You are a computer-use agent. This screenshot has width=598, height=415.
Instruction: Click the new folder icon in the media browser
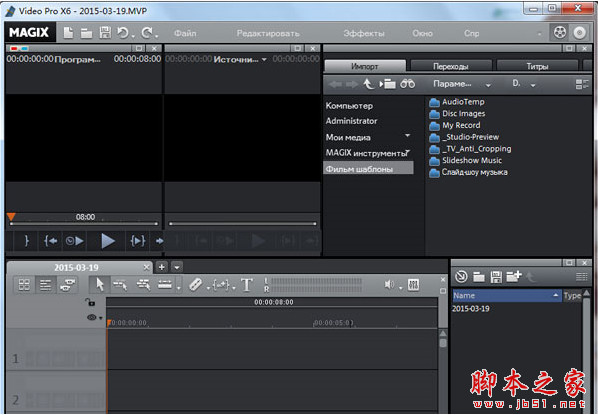388,84
